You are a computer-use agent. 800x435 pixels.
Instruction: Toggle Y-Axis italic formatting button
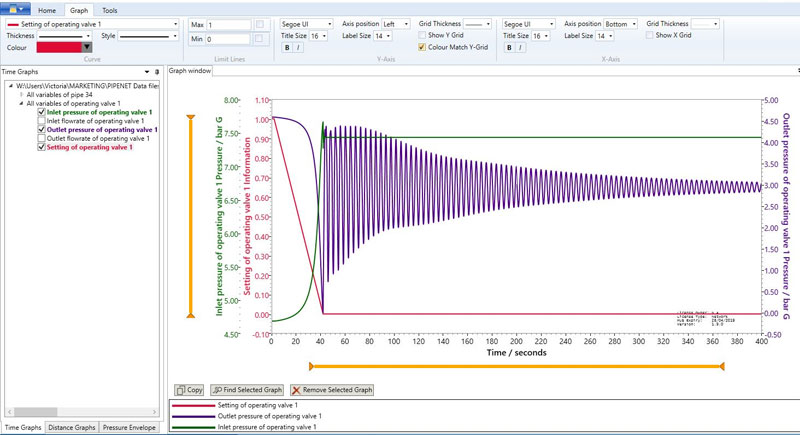tap(298, 47)
